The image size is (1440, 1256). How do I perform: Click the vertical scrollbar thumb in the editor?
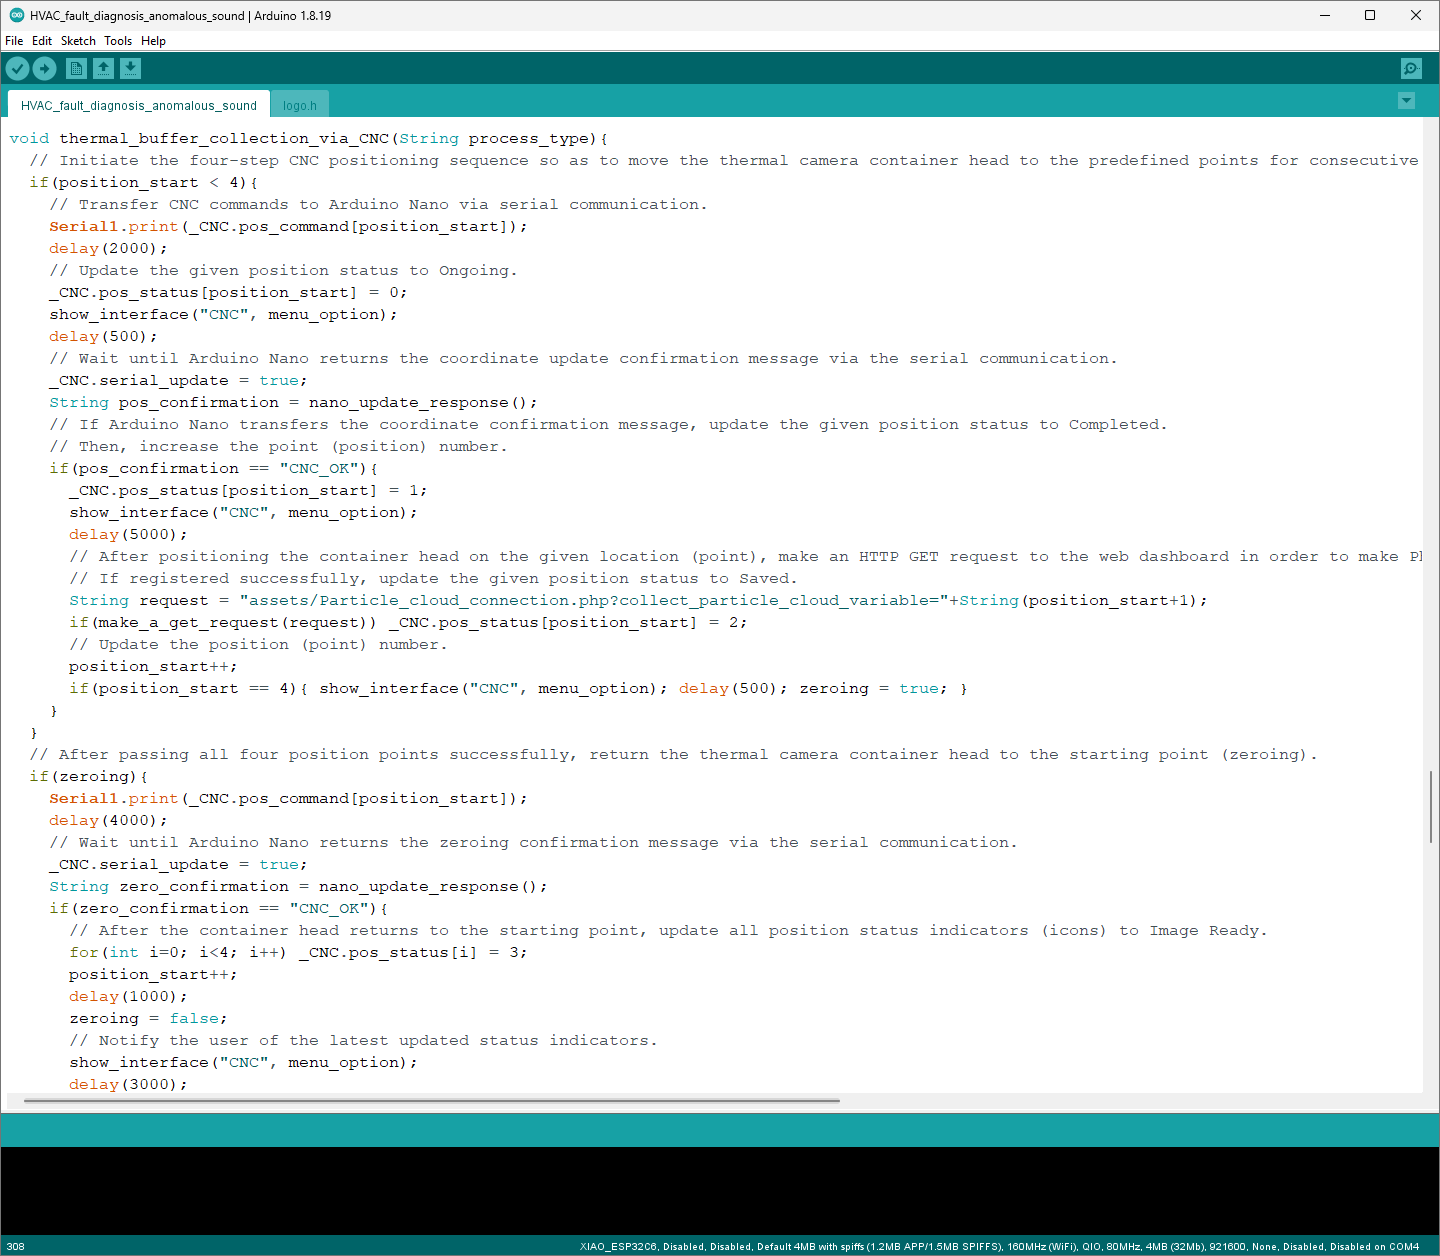[x=1431, y=806]
